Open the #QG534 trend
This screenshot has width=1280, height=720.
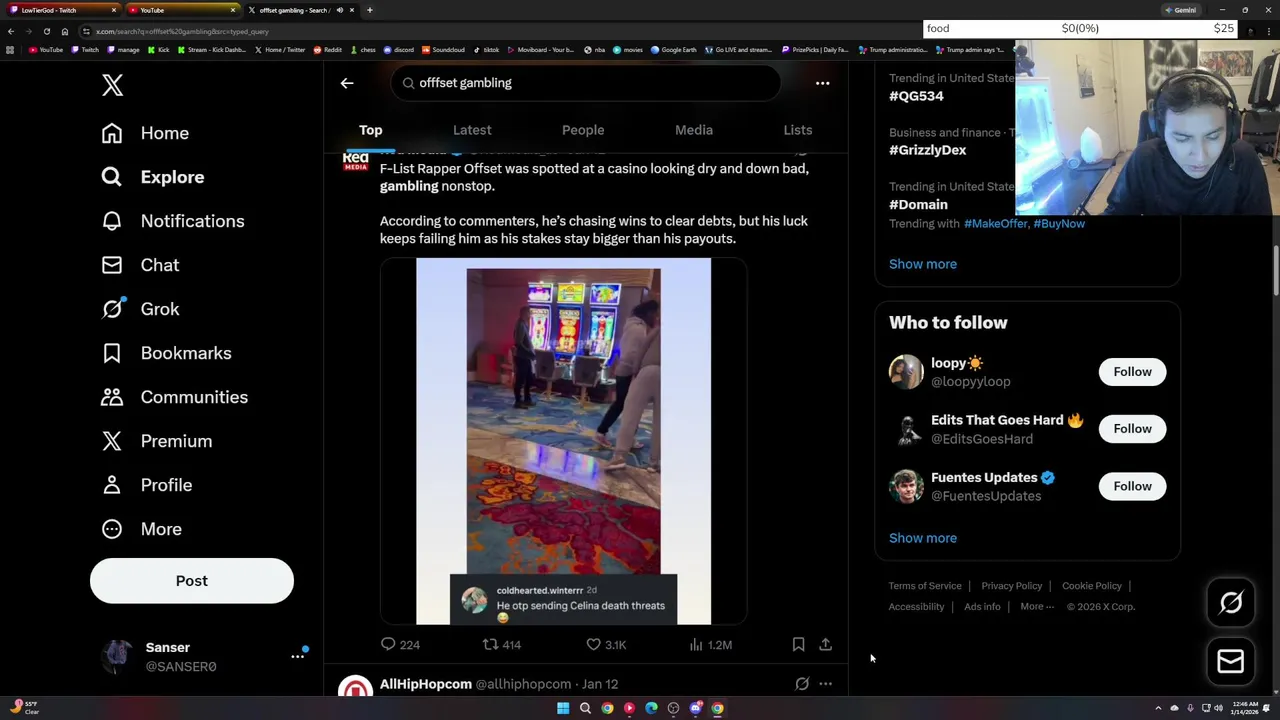pos(916,96)
